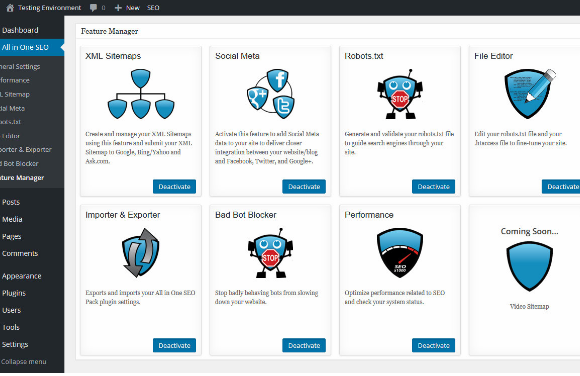Click the plus New icon in admin bar
Screen dimensions: 580x376
click(x=118, y=8)
